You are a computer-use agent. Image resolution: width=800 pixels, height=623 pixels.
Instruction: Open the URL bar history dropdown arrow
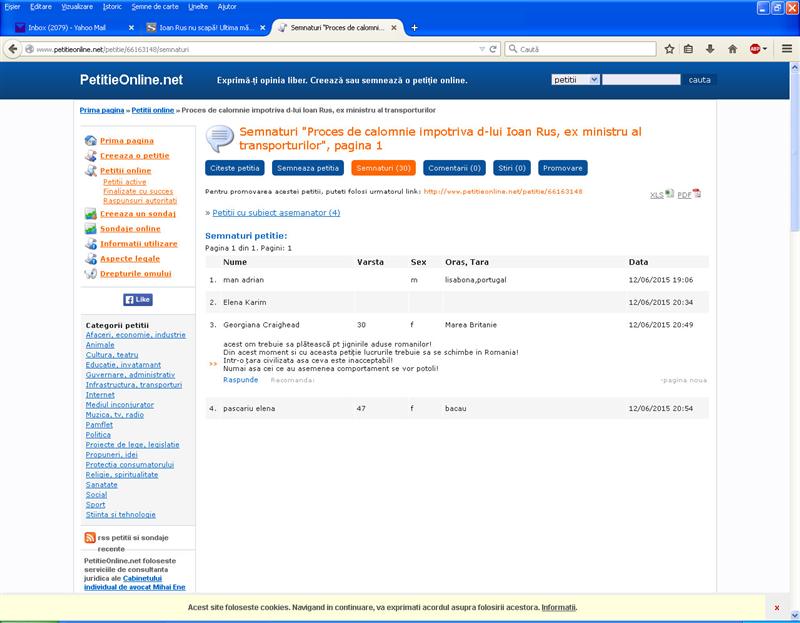coord(482,49)
